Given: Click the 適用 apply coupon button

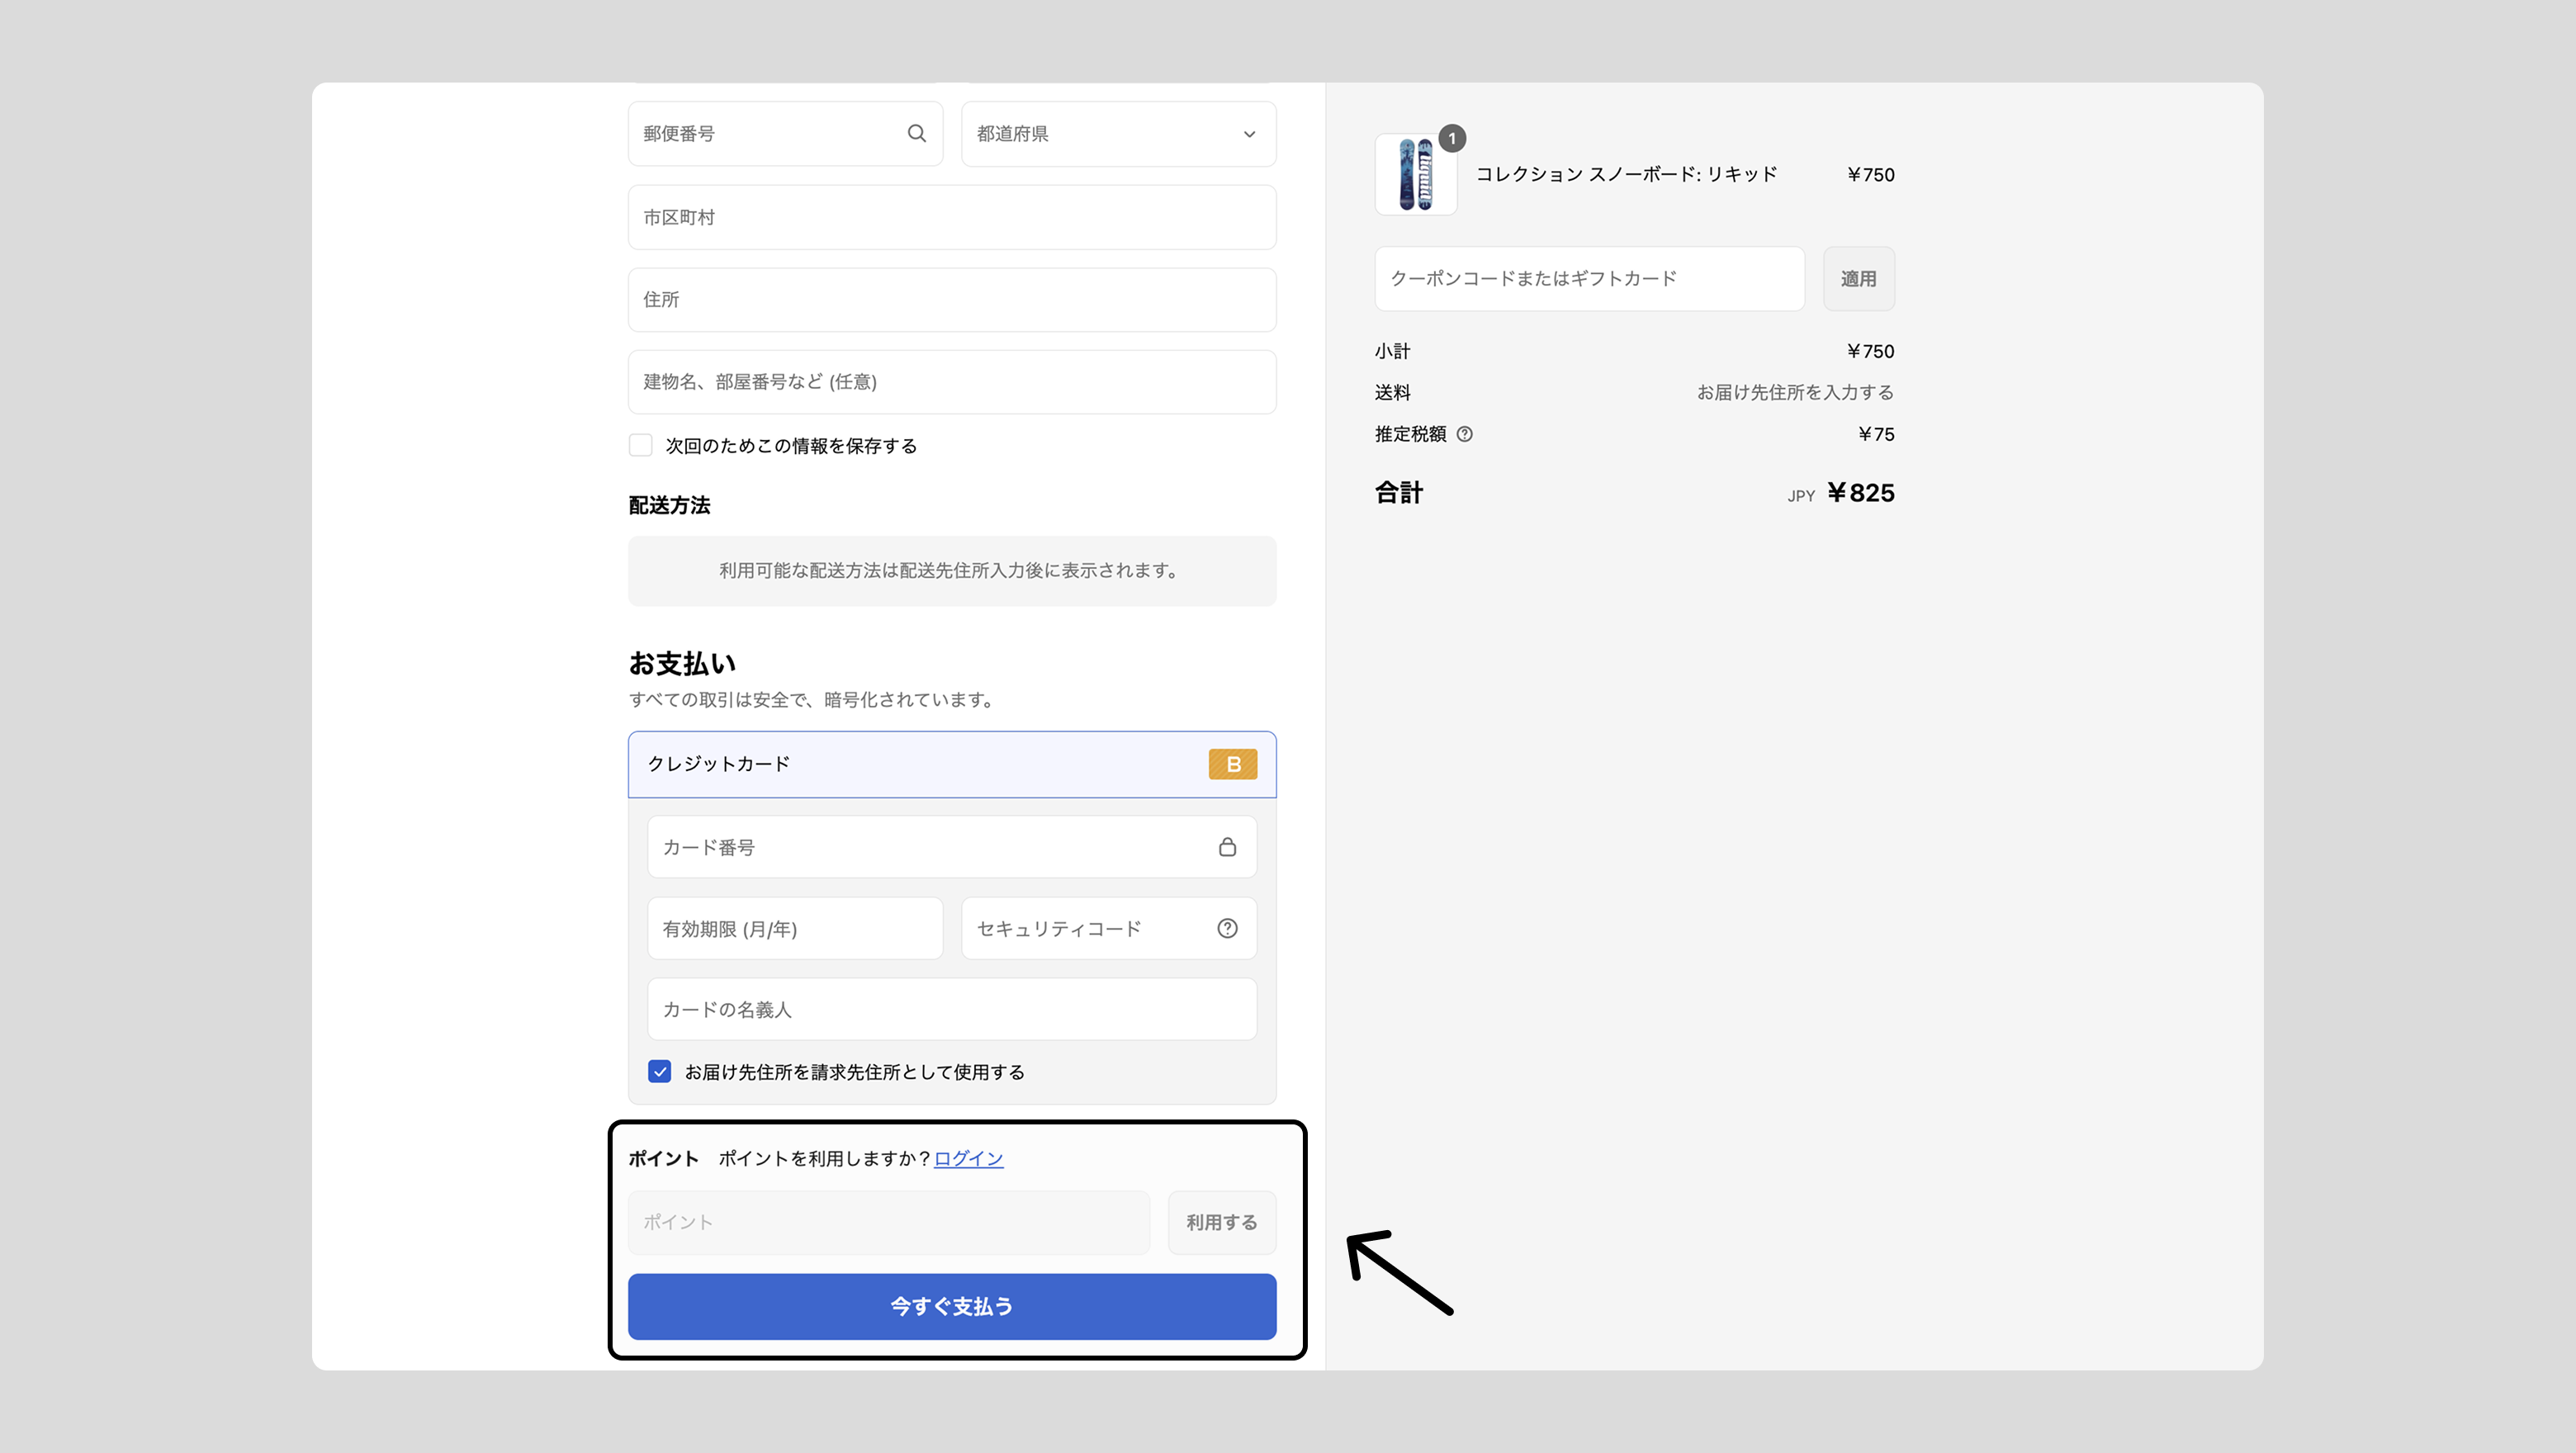Looking at the screenshot, I should pos(1858,279).
